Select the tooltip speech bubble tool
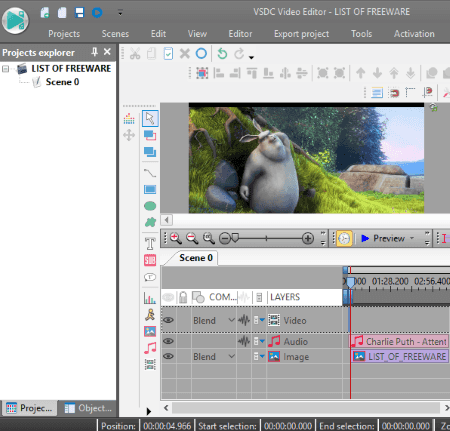The width and height of the screenshot is (450, 431). coord(150,277)
